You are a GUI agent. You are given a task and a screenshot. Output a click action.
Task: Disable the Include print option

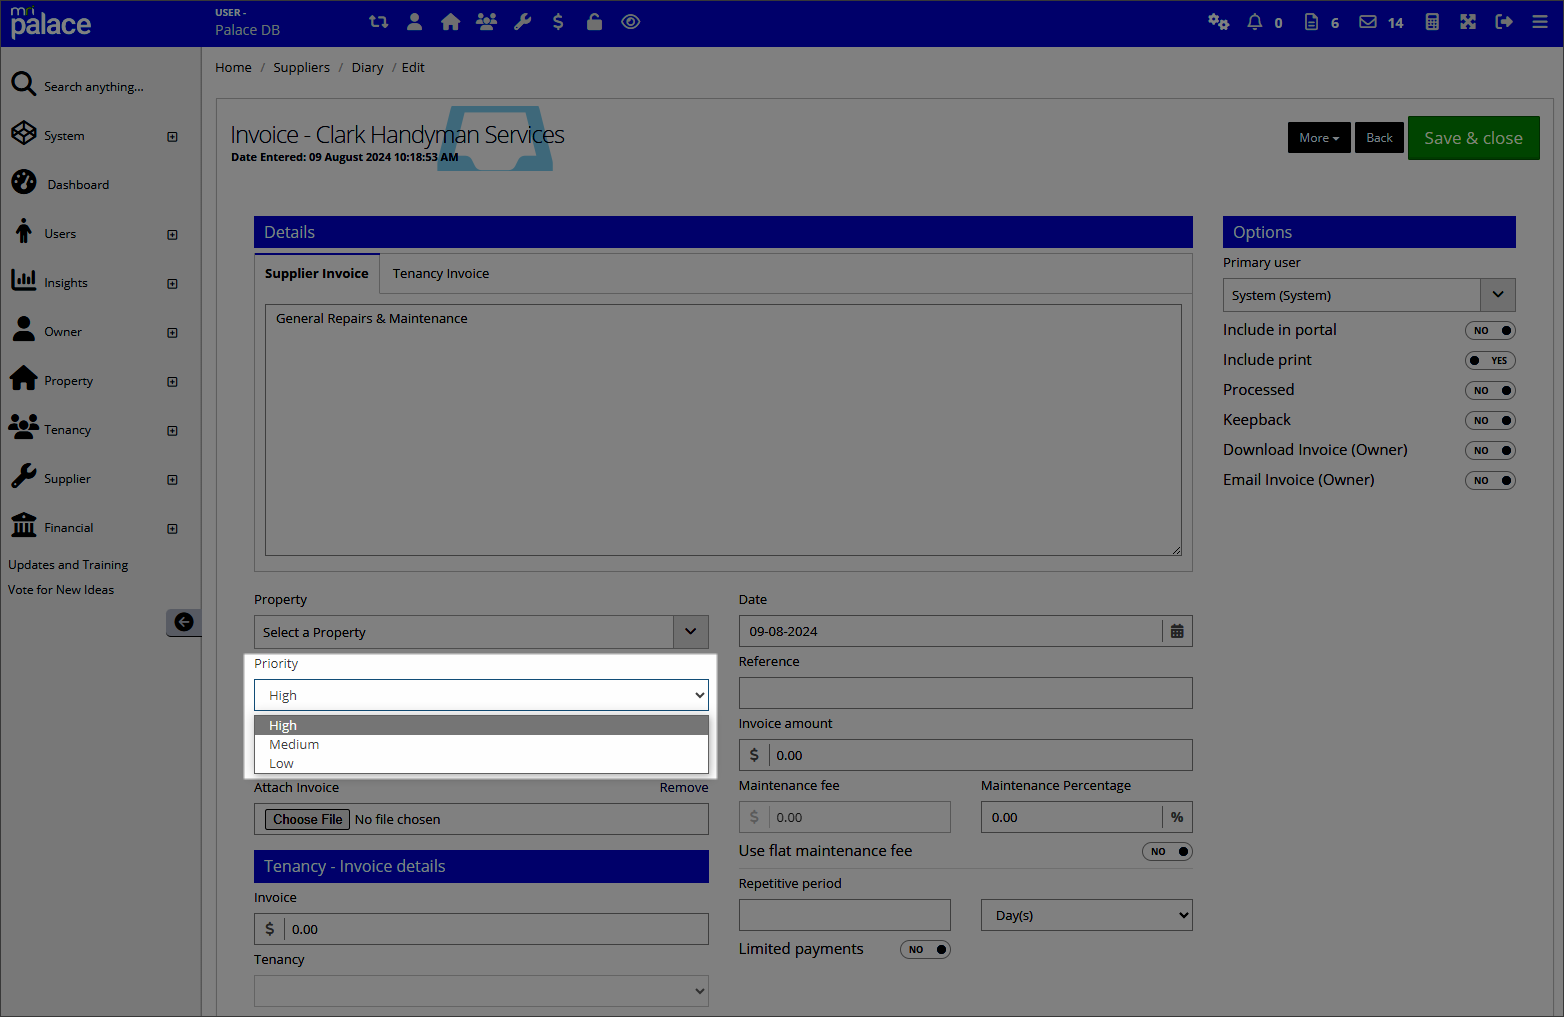(1490, 360)
